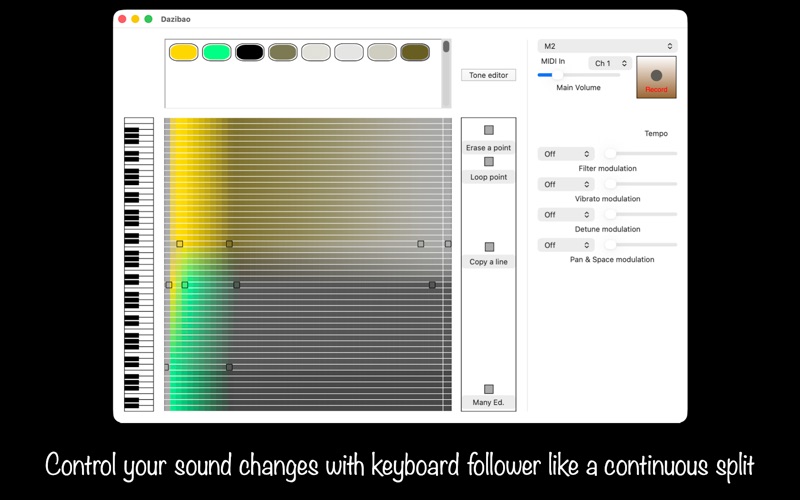
Task: Select the yellow tone swatch
Action: pos(184,52)
